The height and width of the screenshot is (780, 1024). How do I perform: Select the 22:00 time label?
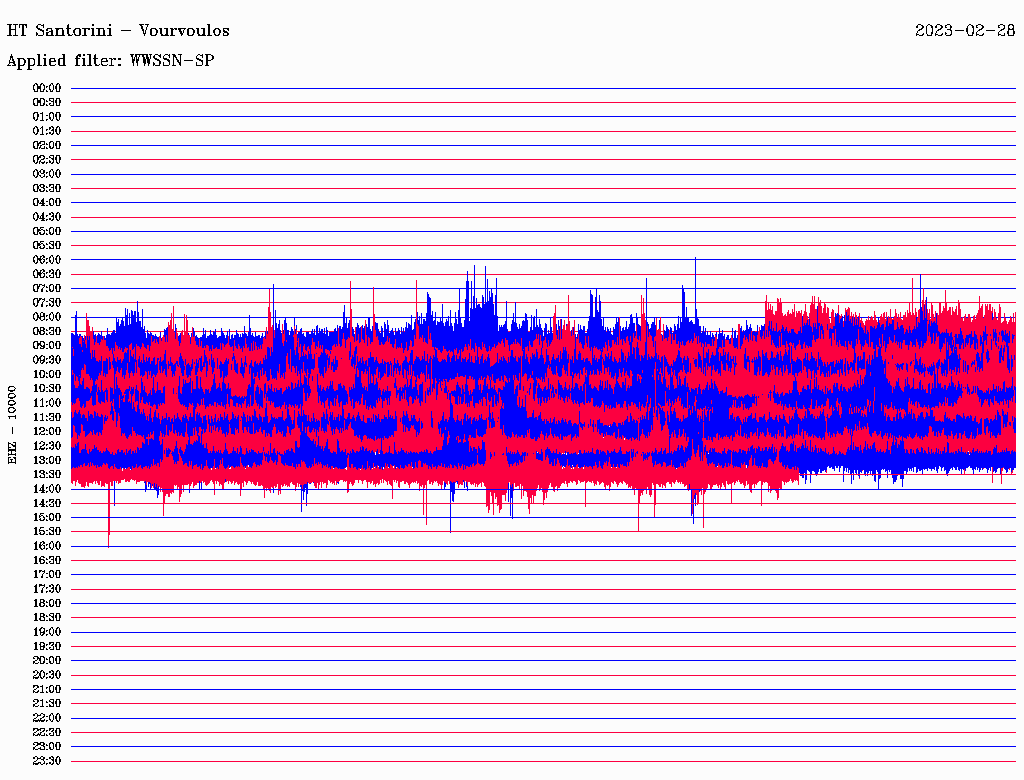tap(47, 717)
